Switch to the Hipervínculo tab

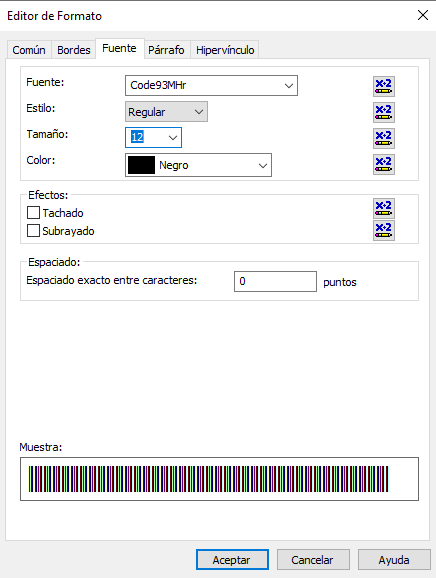point(225,50)
